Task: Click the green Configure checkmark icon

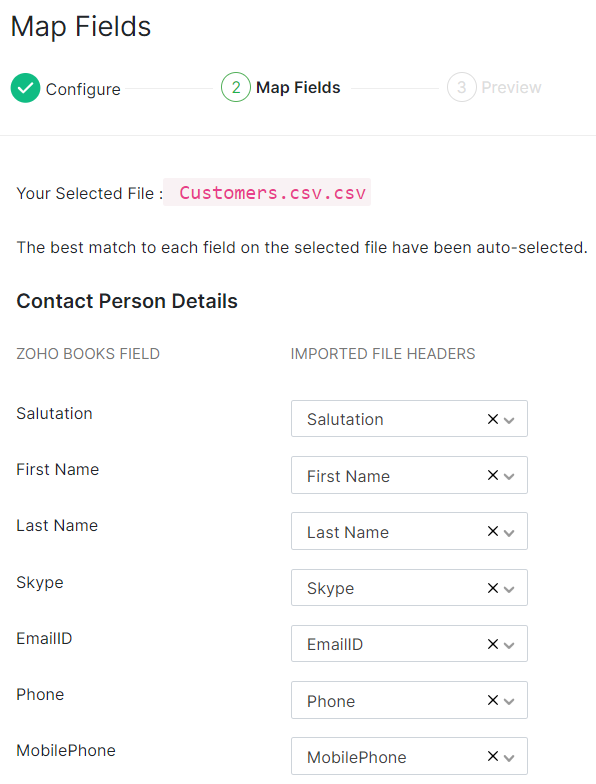Action: pos(26,88)
